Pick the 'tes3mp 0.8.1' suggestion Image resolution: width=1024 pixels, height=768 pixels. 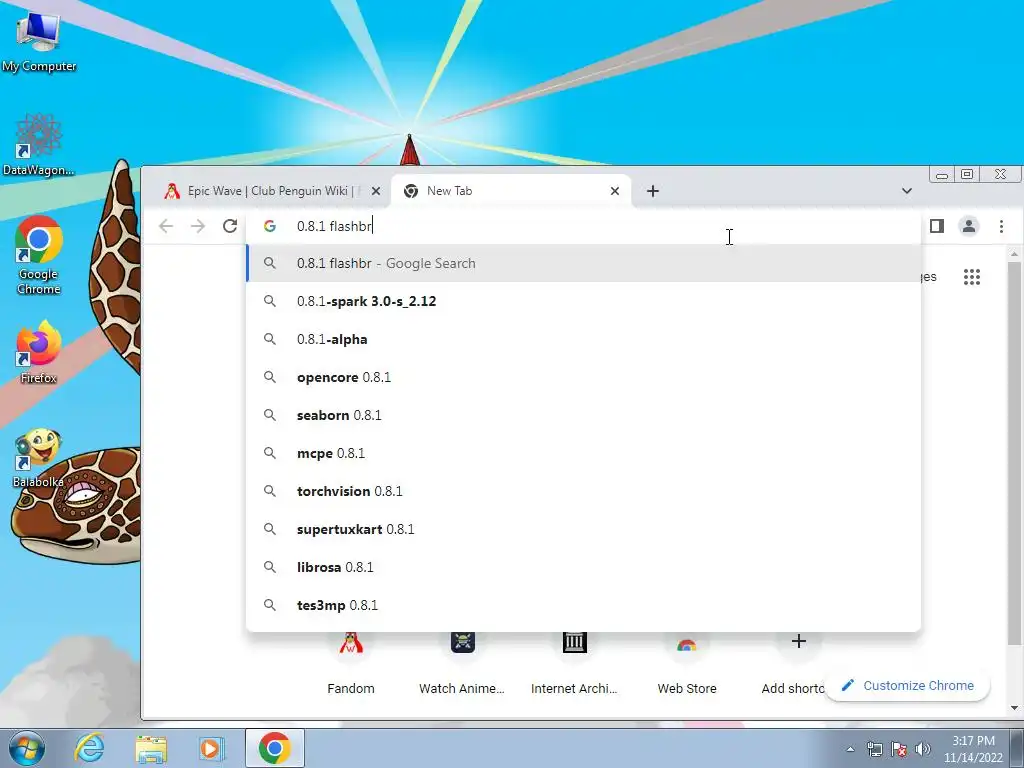(x=583, y=605)
